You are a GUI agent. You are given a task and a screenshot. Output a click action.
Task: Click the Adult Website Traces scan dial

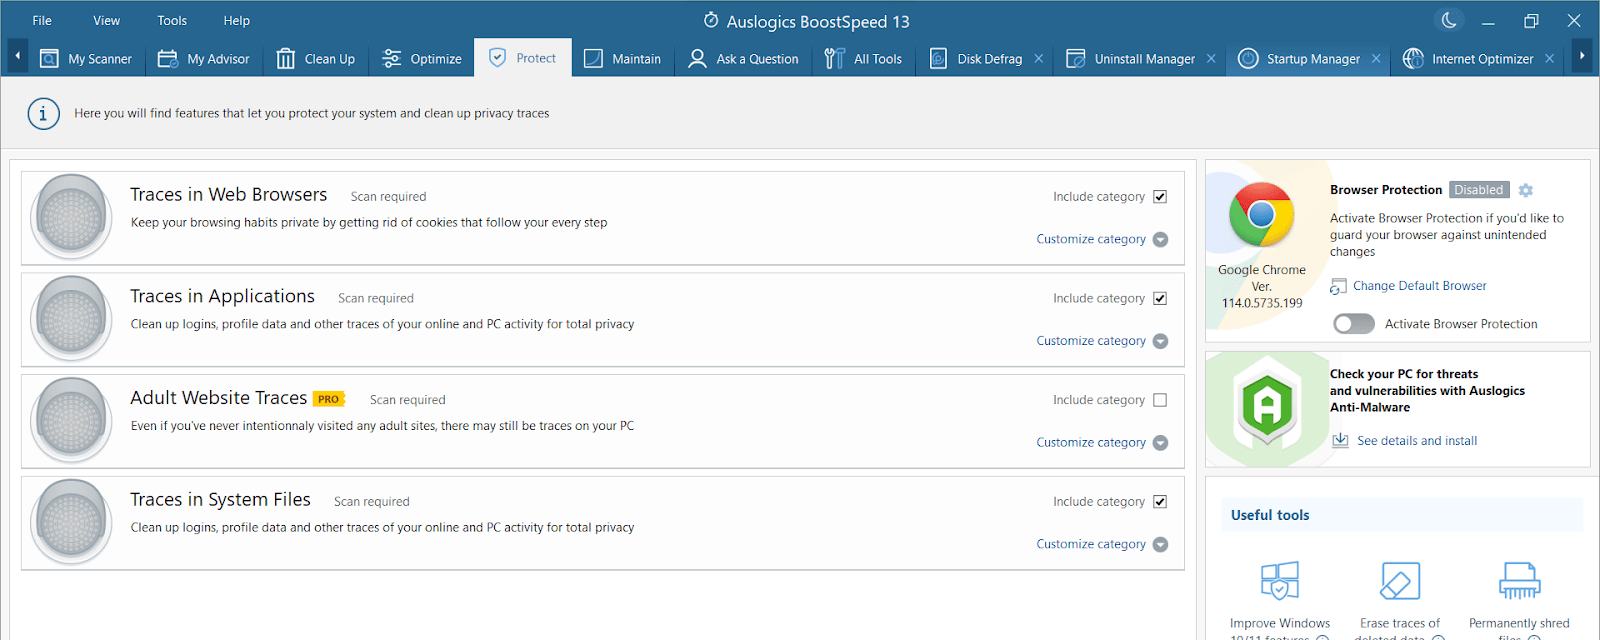71,420
